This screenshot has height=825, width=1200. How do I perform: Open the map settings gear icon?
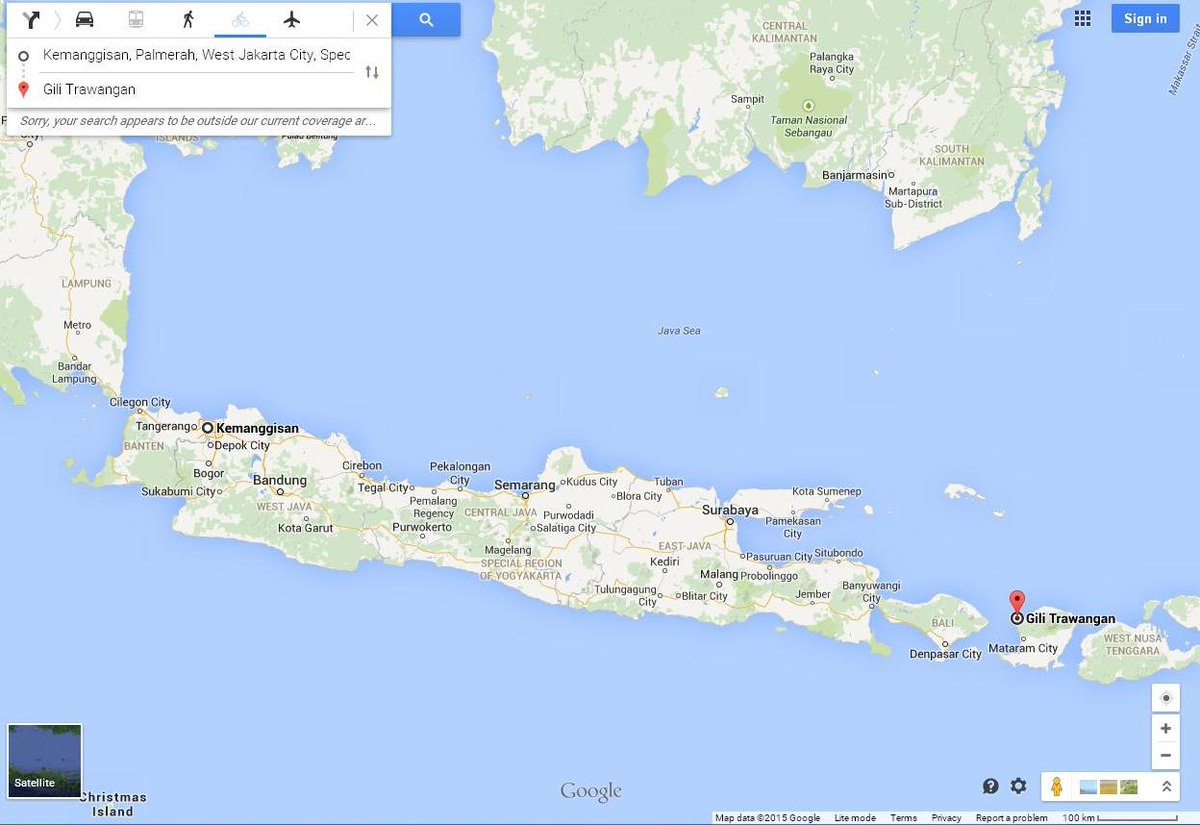tap(1017, 786)
